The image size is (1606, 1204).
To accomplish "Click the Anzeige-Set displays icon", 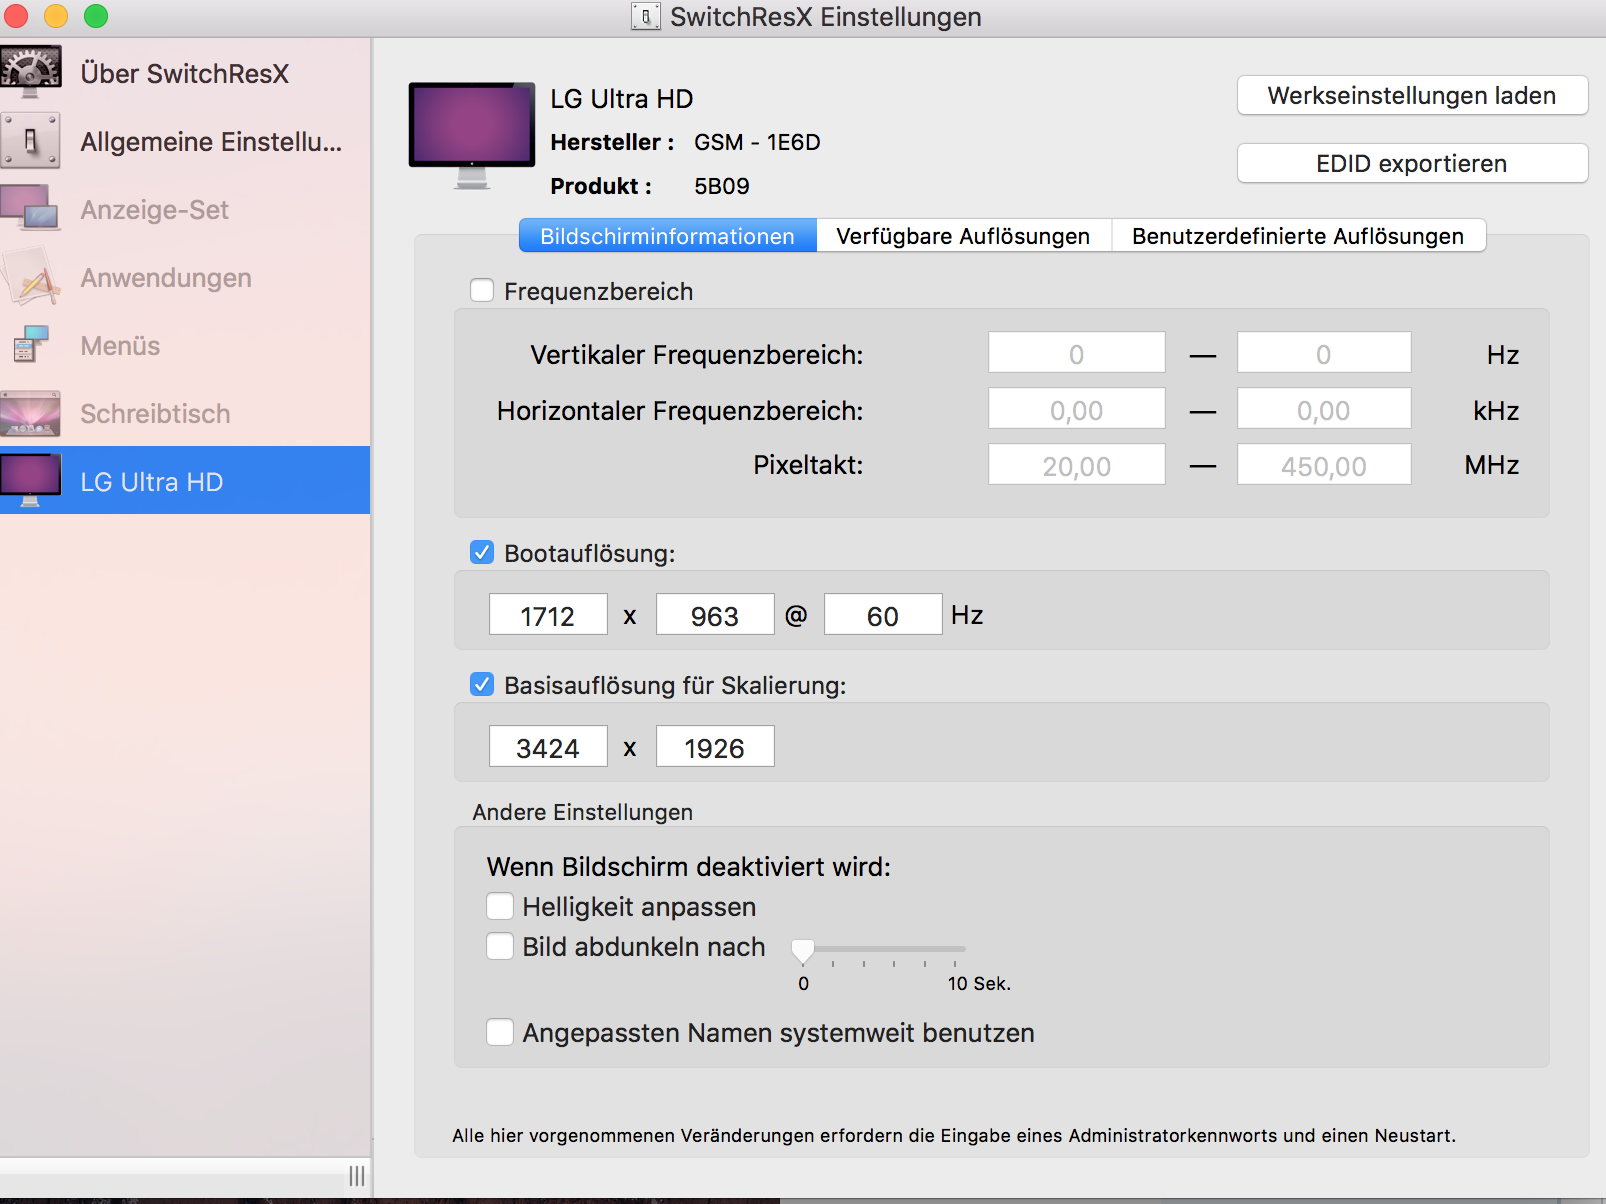I will click(x=31, y=209).
